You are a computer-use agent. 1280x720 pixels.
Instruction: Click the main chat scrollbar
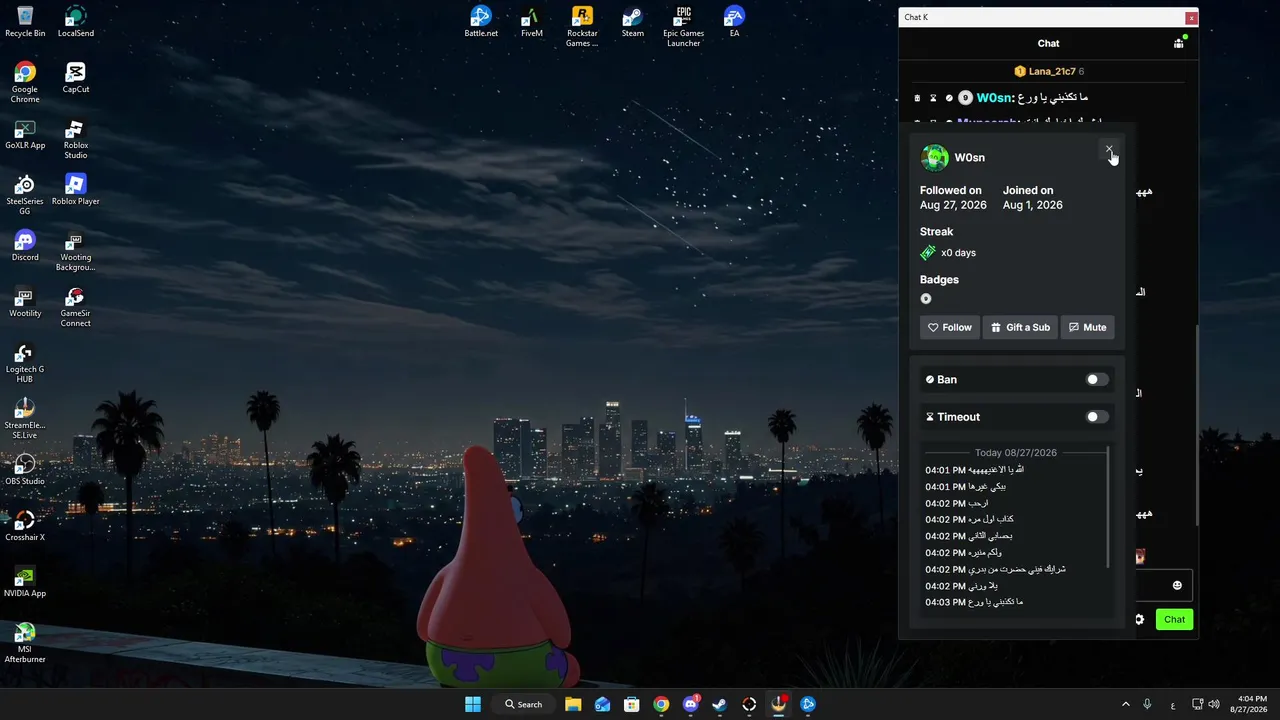(x=1196, y=423)
